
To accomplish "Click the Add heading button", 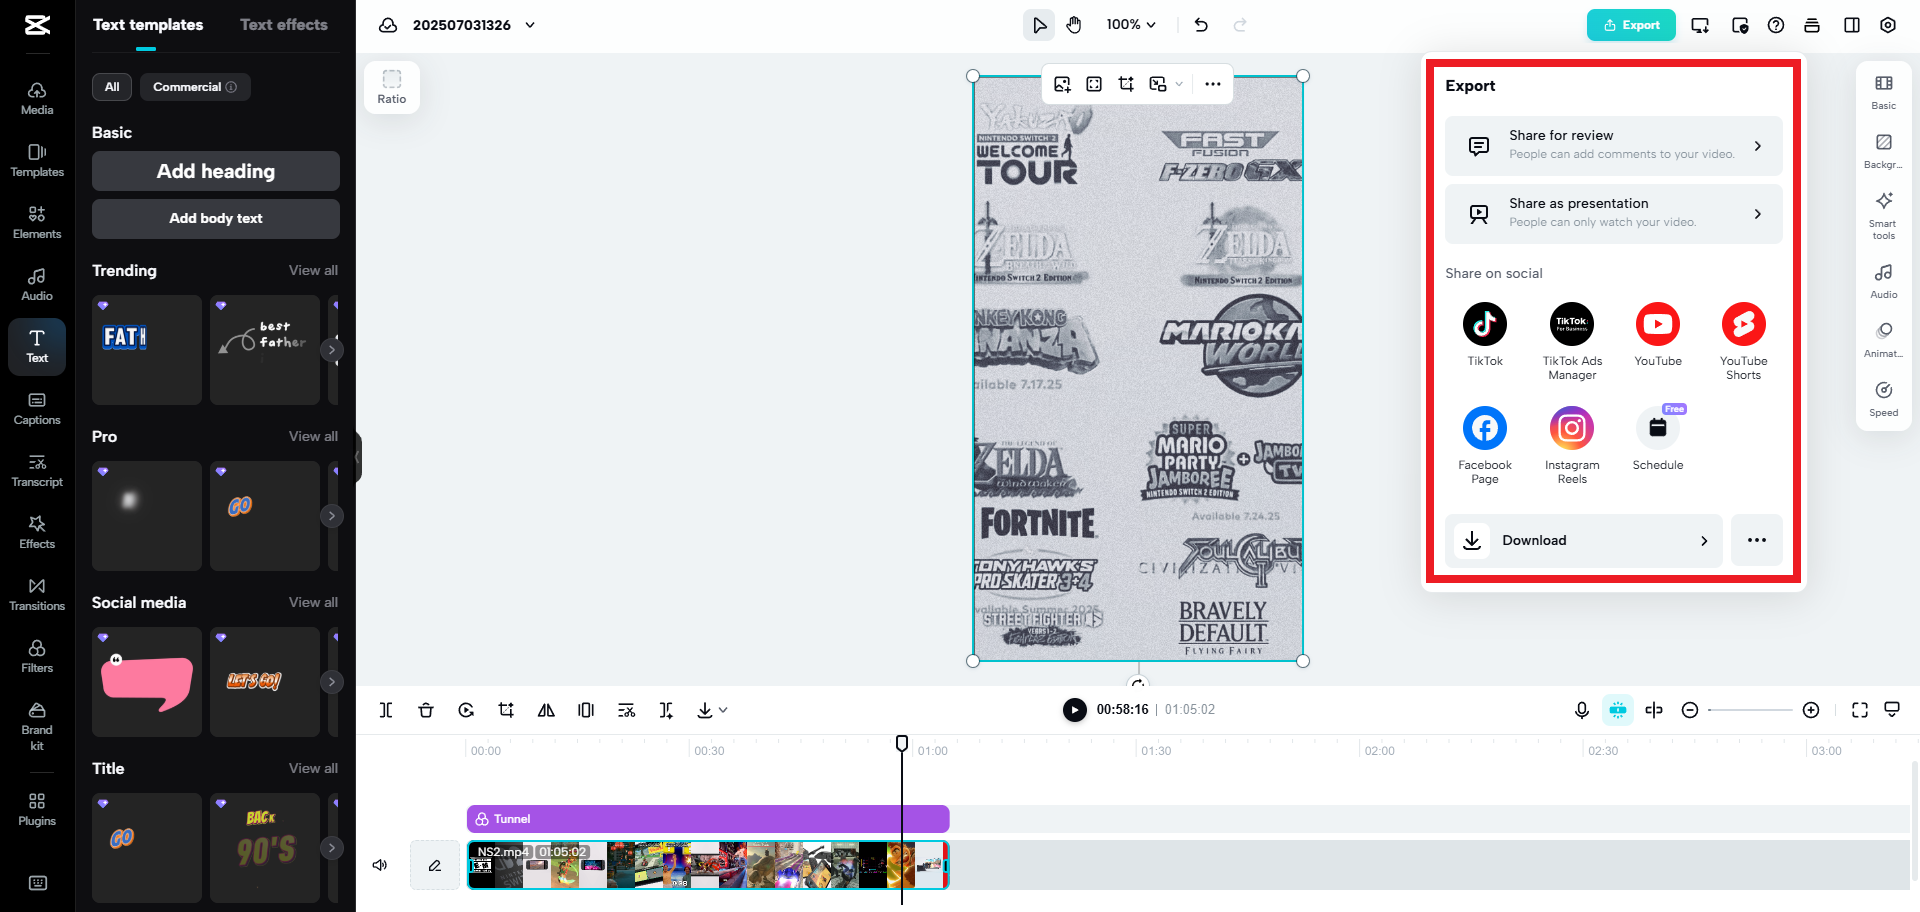I will pos(215,171).
